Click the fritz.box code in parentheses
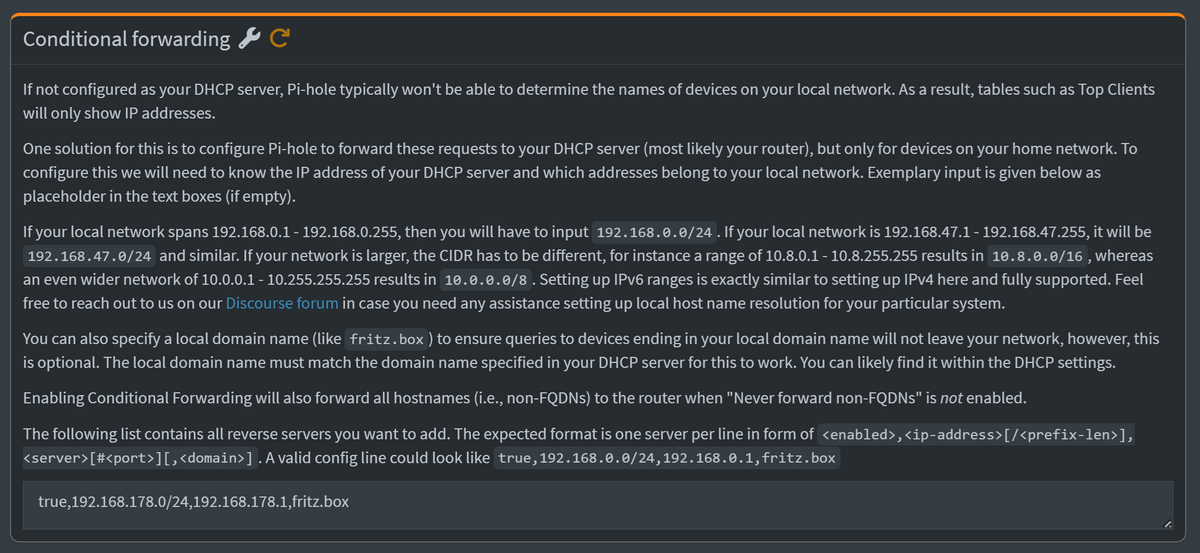This screenshot has width=1200, height=553. click(x=385, y=339)
